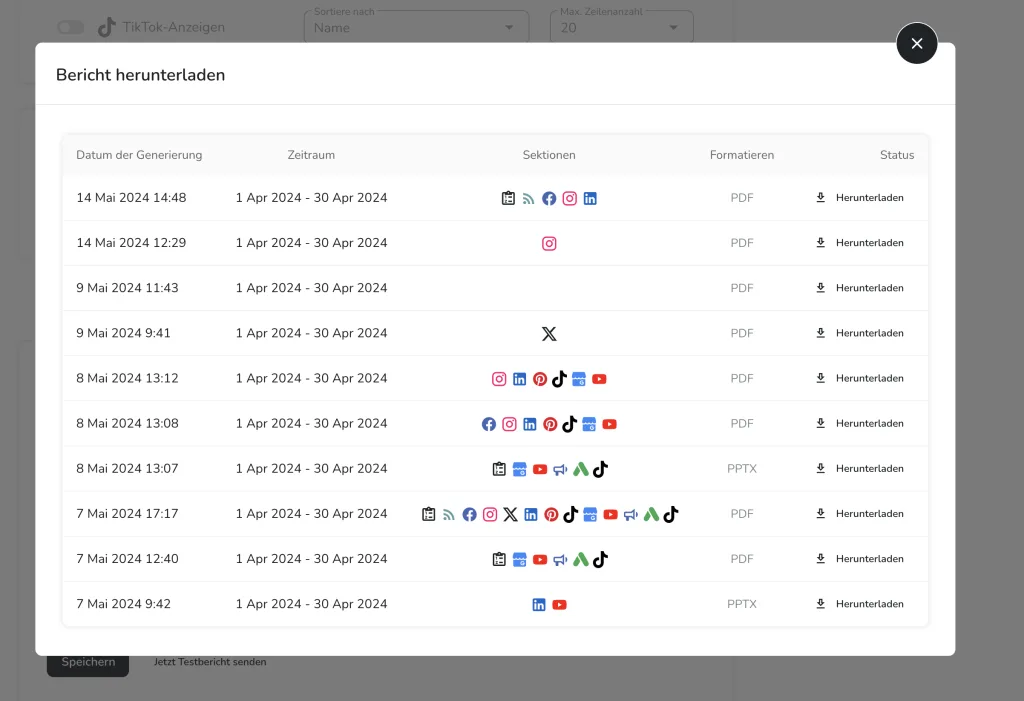
Task: Click the LinkedIn icon in 14 Mai 14:48 row
Action: tap(590, 199)
